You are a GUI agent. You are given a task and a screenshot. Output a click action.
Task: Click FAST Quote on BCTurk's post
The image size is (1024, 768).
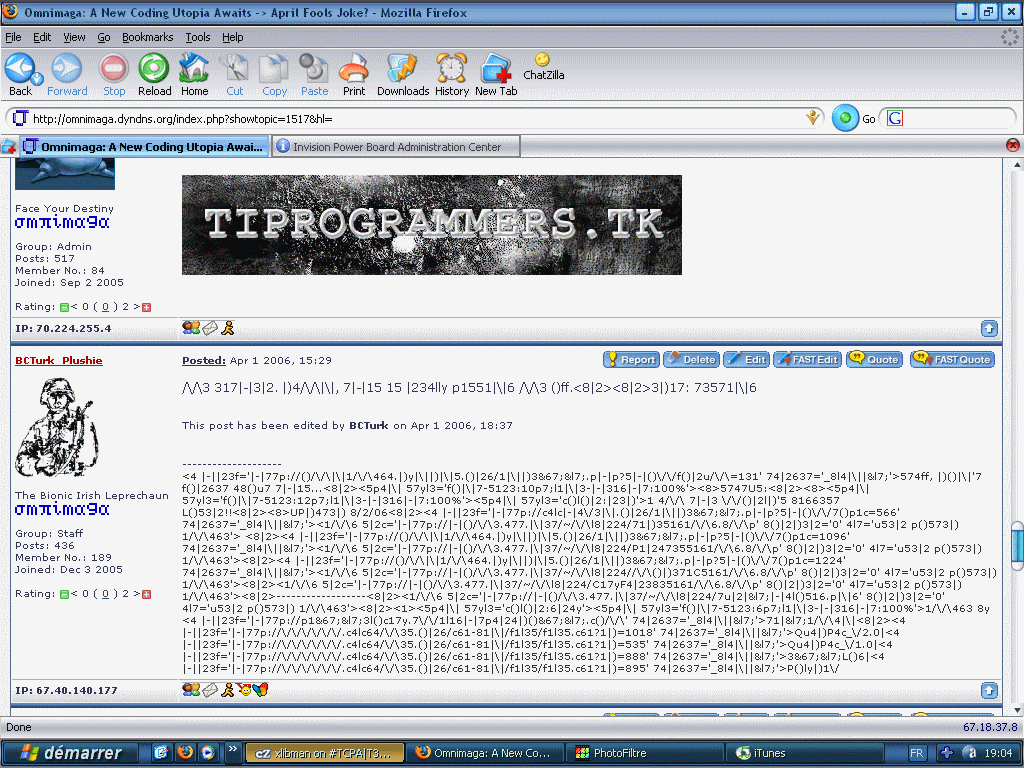coord(953,359)
